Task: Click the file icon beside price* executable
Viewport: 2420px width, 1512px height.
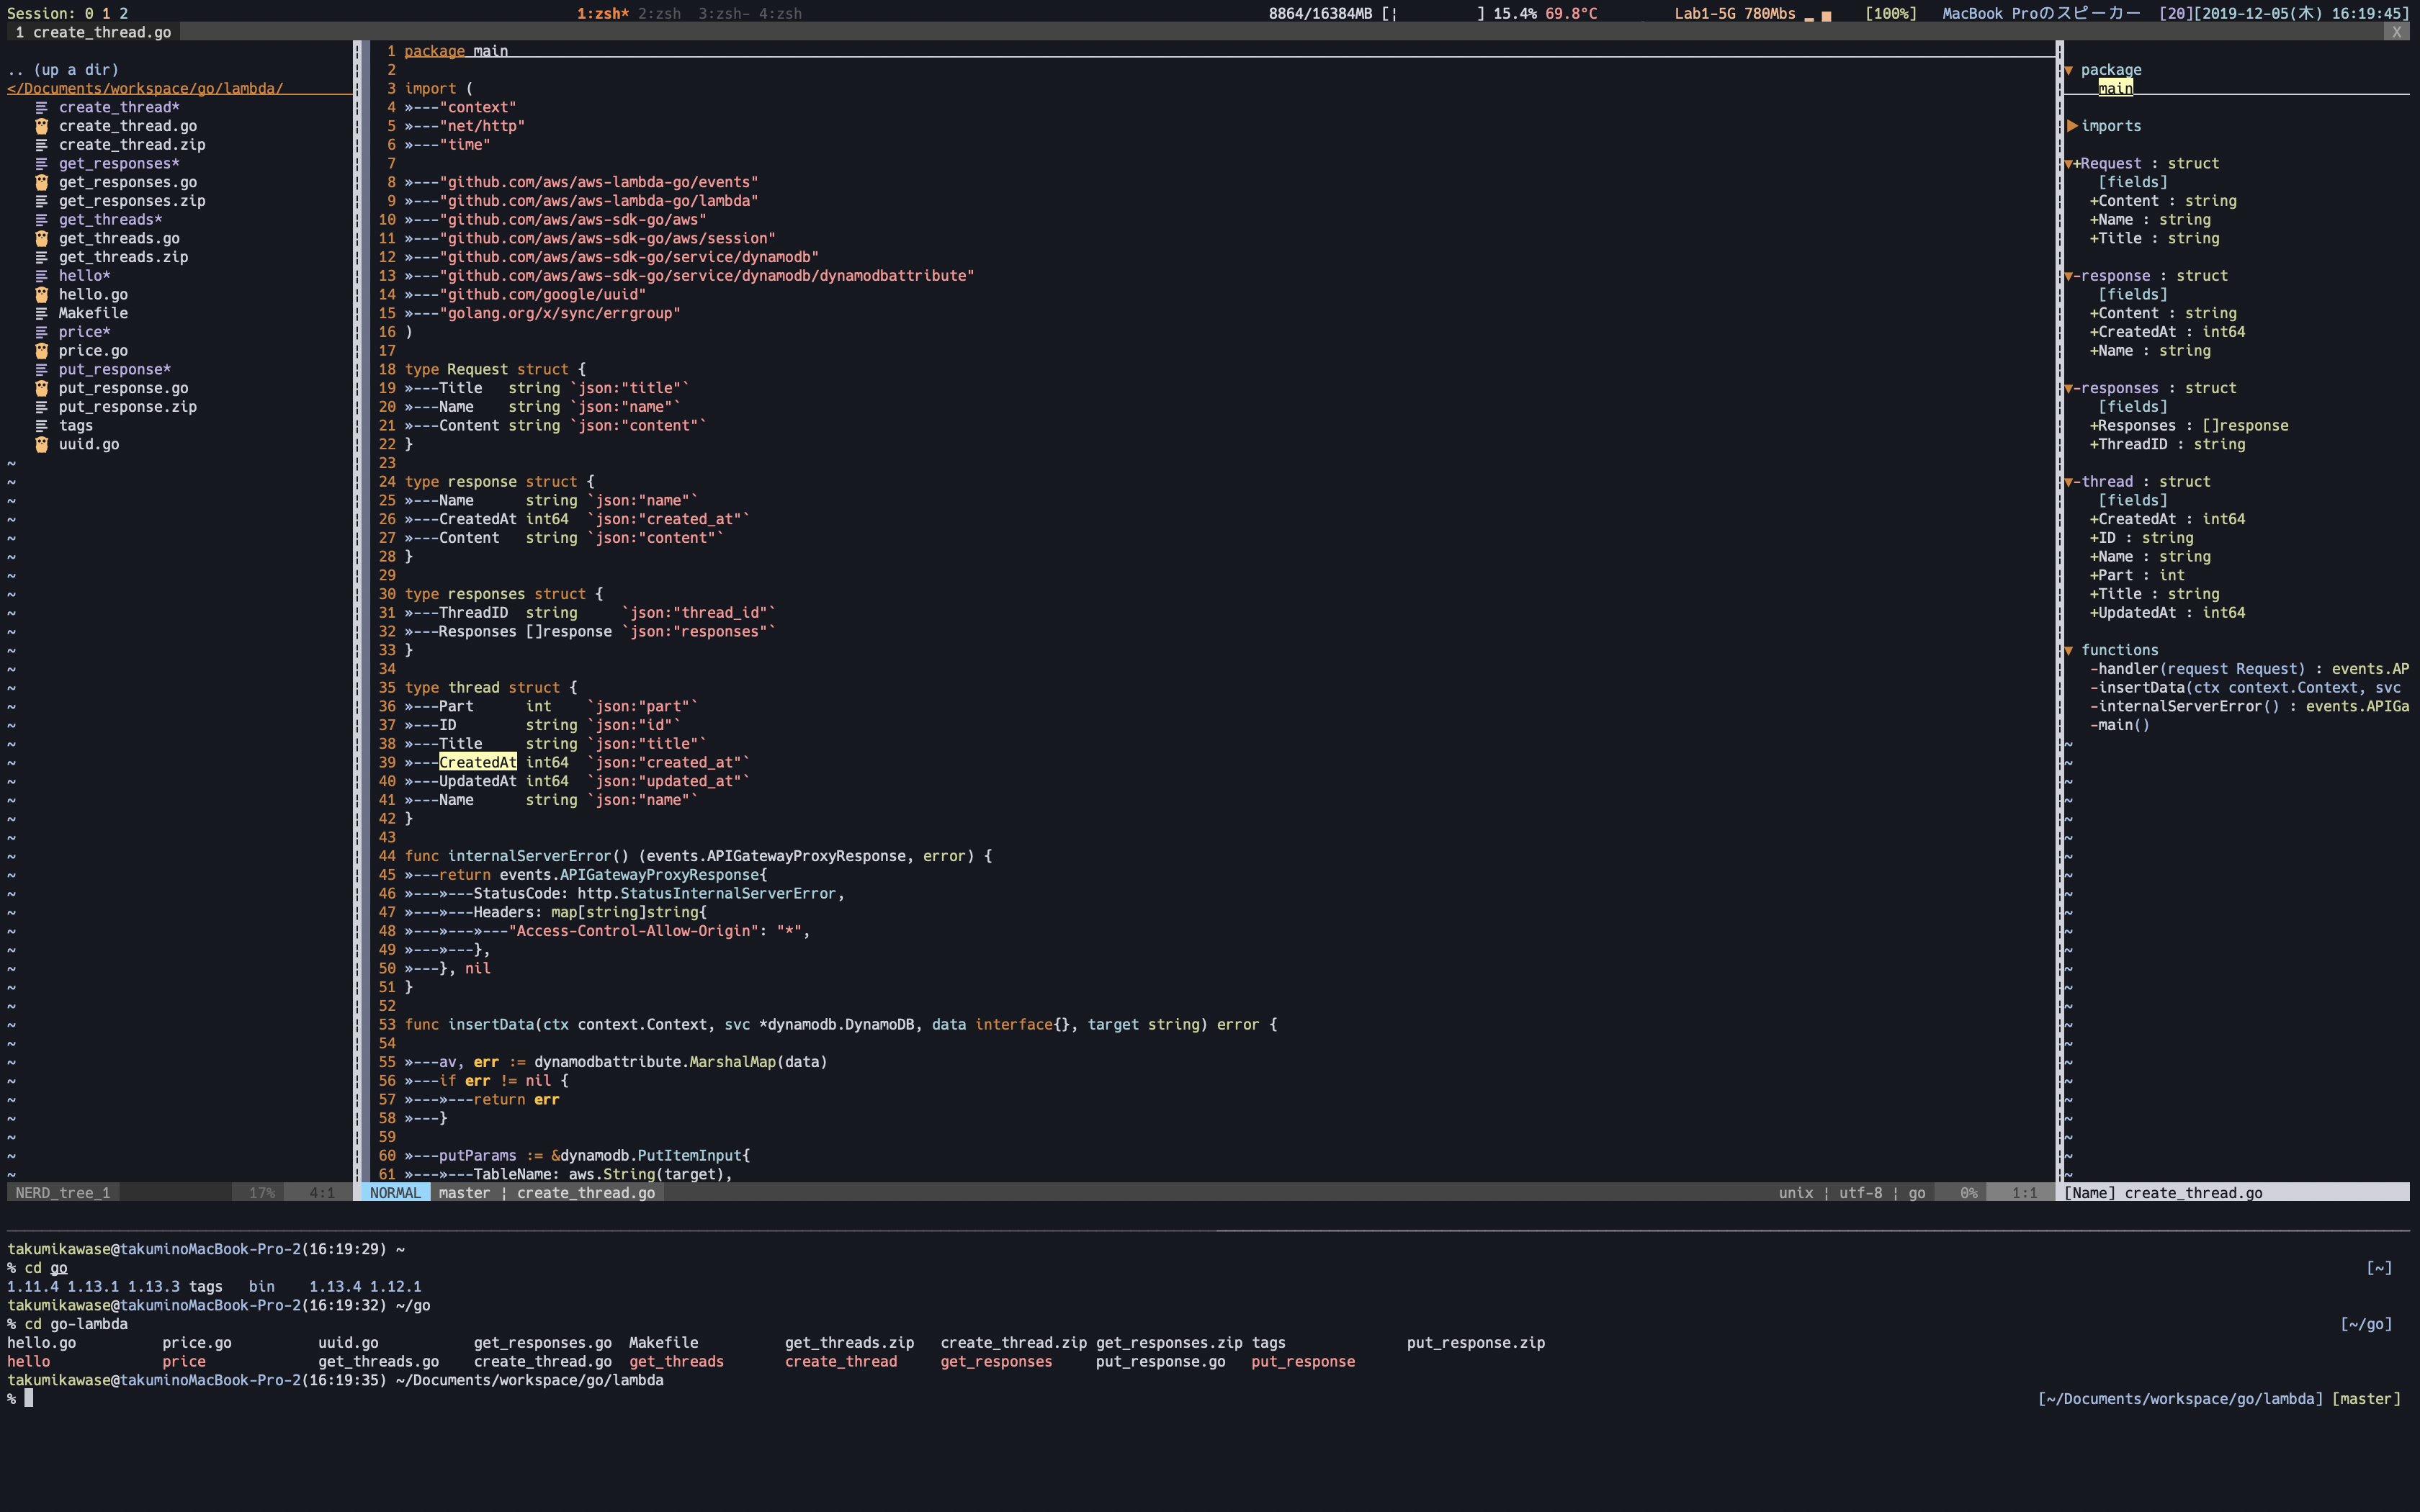Action: point(42,332)
